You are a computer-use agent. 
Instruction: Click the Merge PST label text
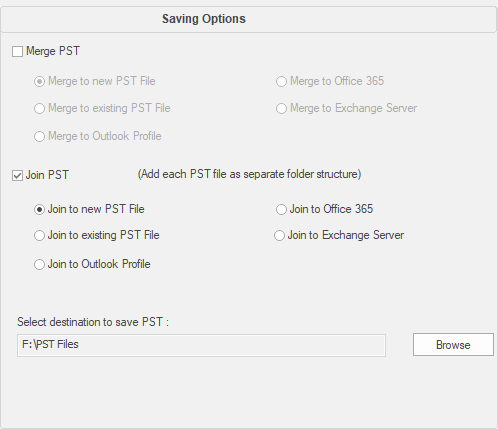pyautogui.click(x=53, y=51)
